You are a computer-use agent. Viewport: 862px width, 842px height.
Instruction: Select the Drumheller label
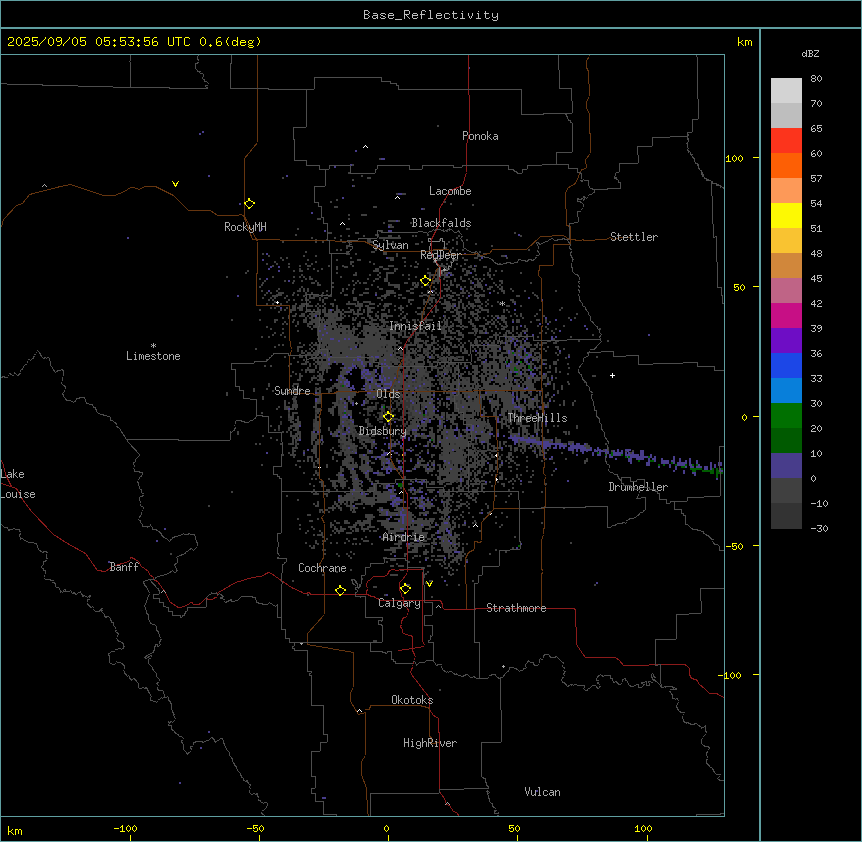[638, 487]
